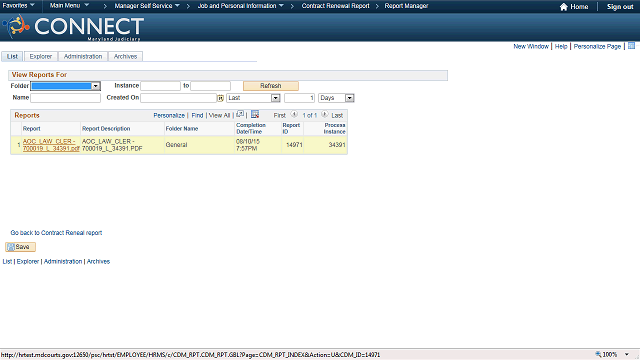Screen dimensions: 640x360
Task: Open the Created On calendar picker
Action: [220, 98]
